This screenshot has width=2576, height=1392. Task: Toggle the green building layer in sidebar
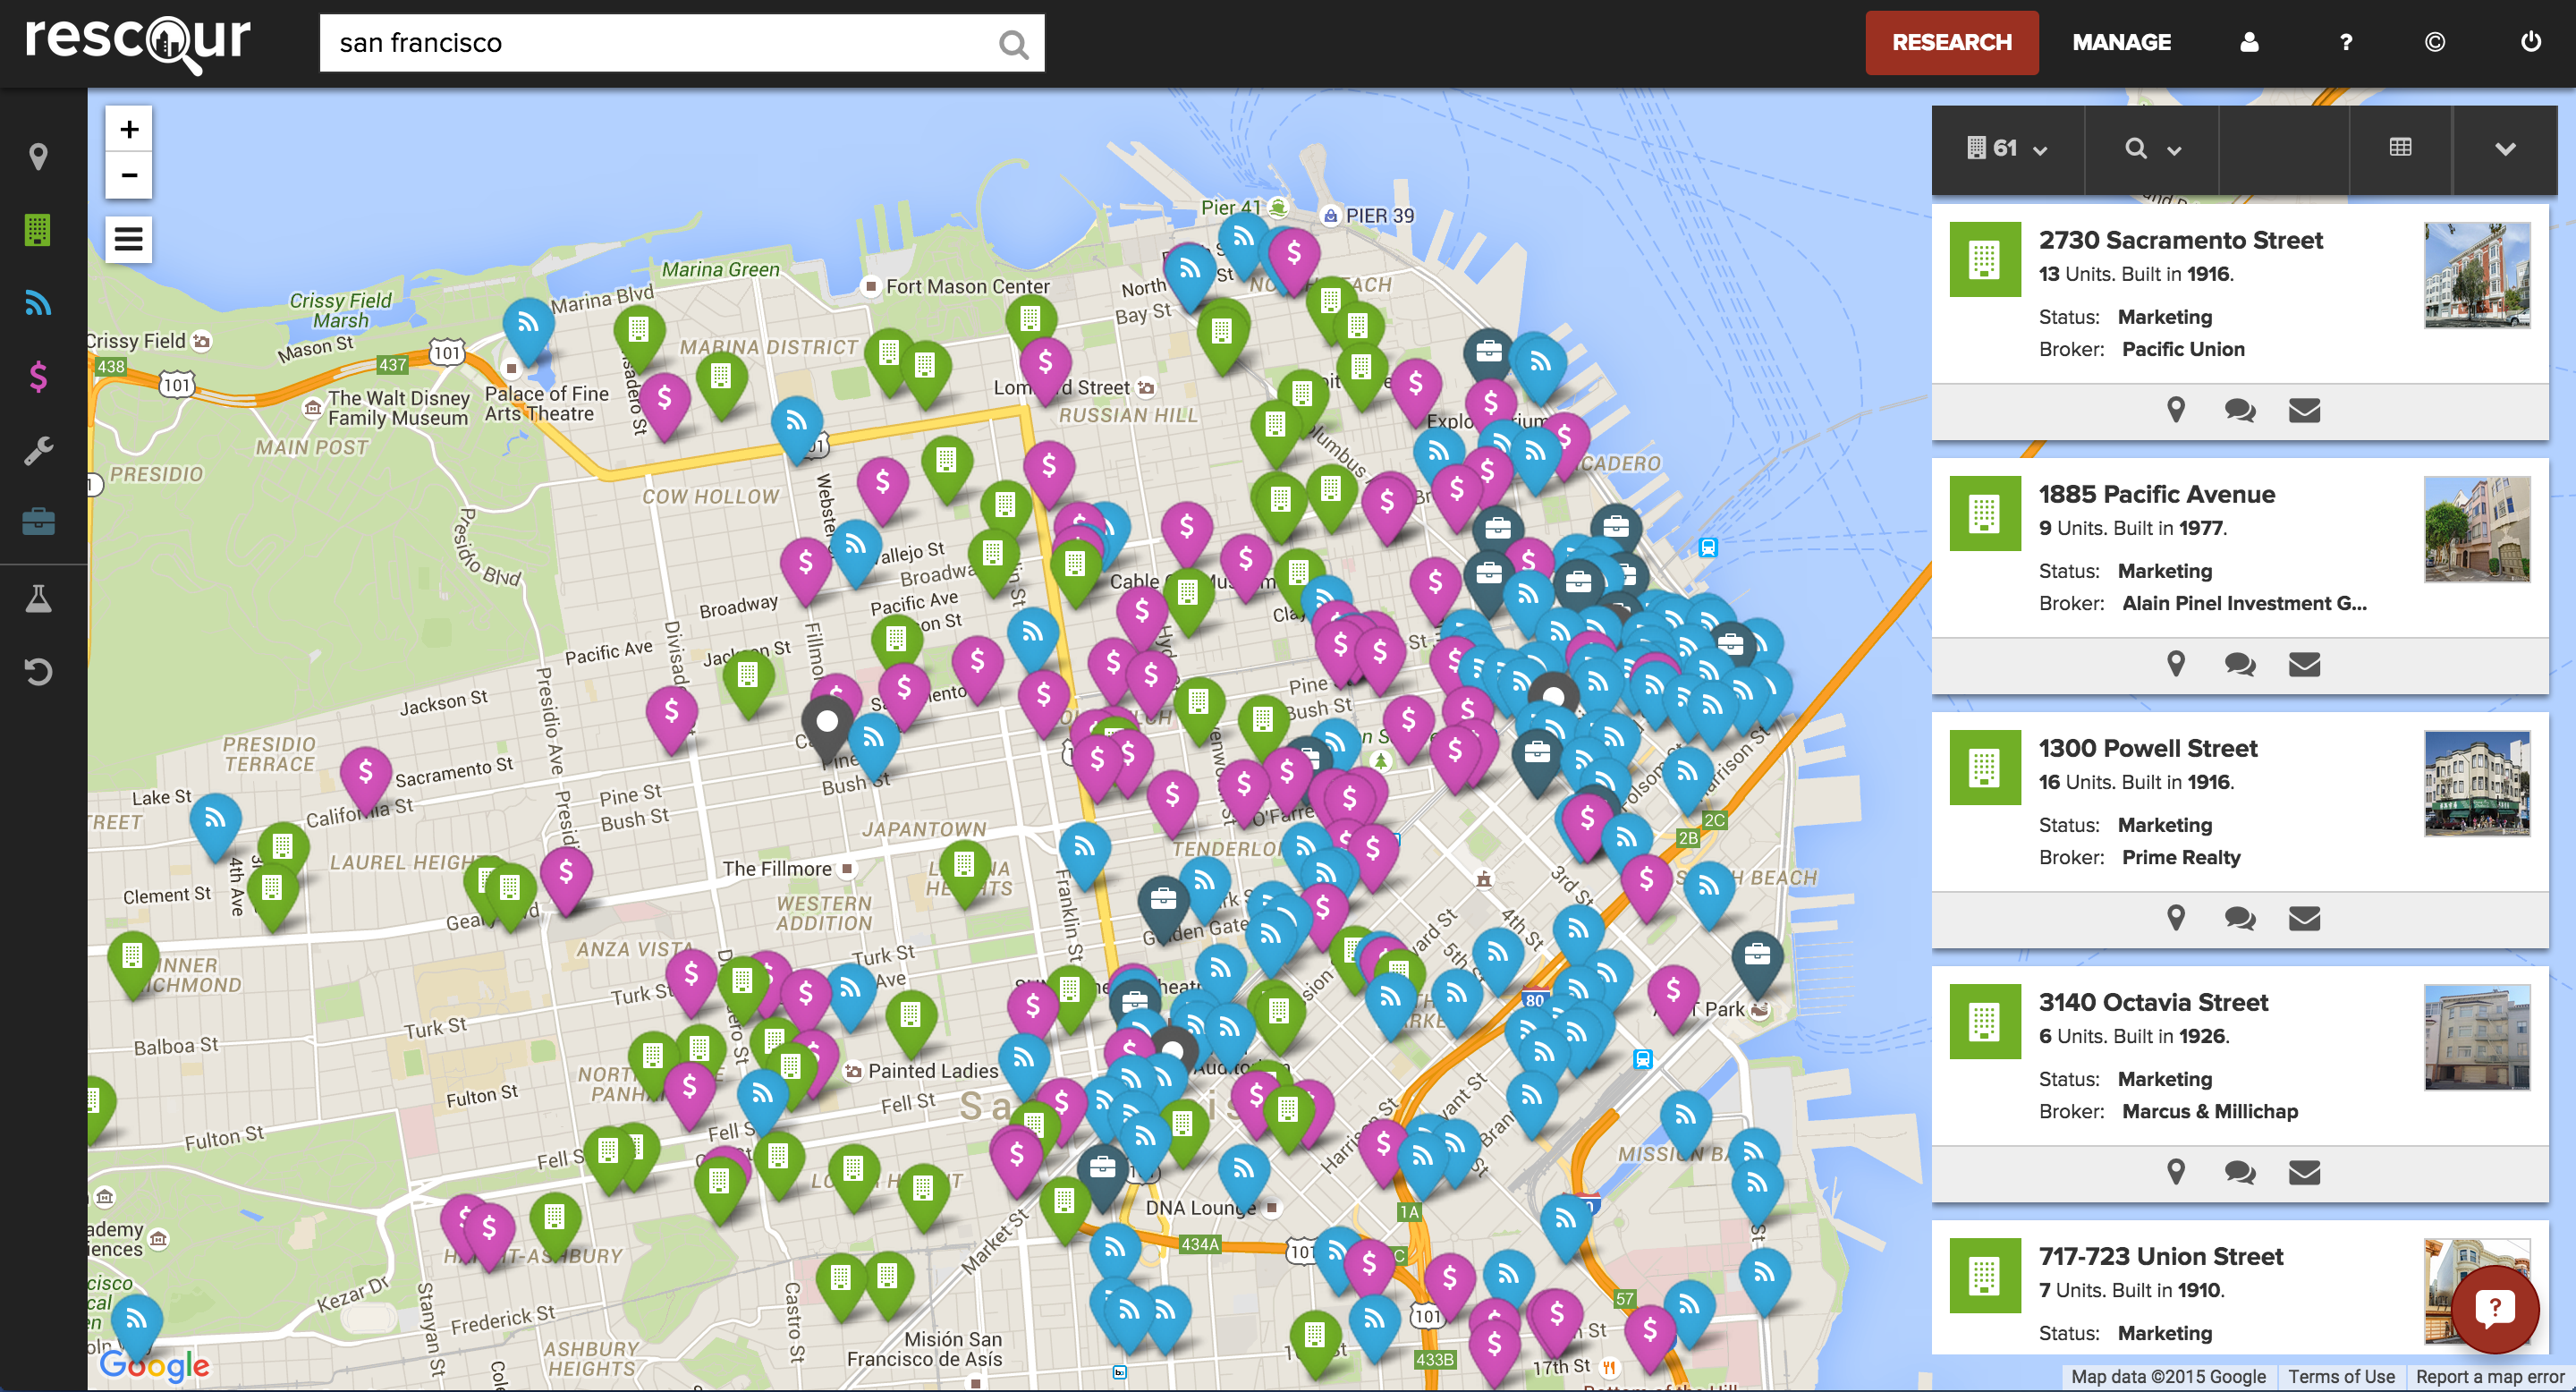tap(38, 230)
